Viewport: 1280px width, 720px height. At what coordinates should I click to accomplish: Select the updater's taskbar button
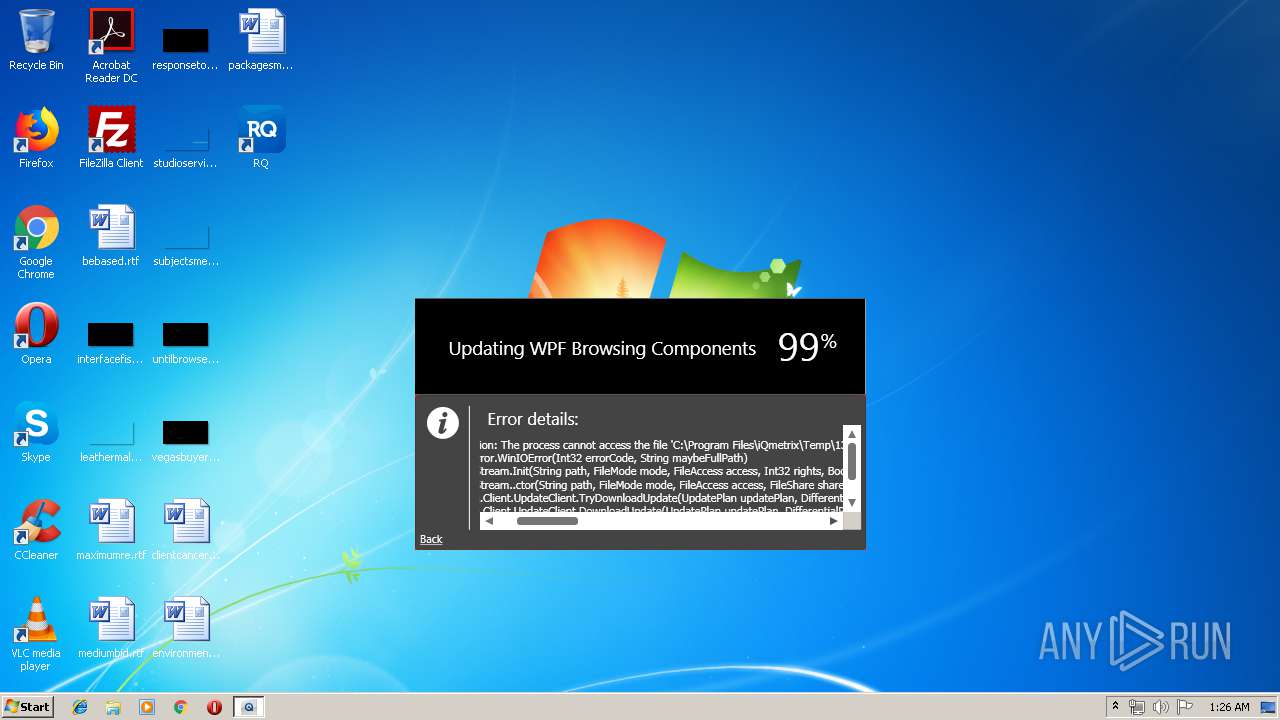point(249,707)
